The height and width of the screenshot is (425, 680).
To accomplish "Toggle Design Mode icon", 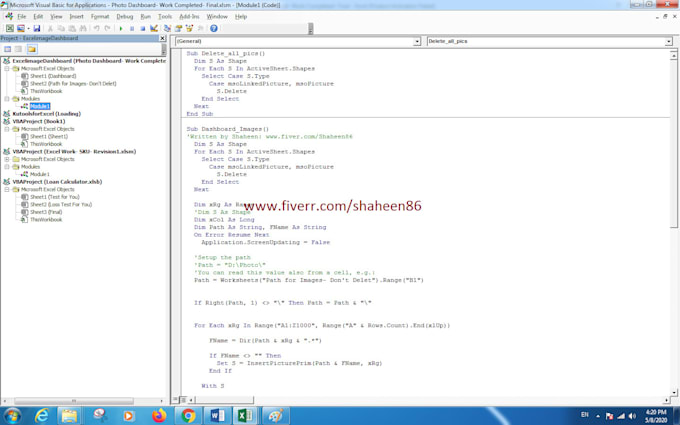I will tap(154, 28).
